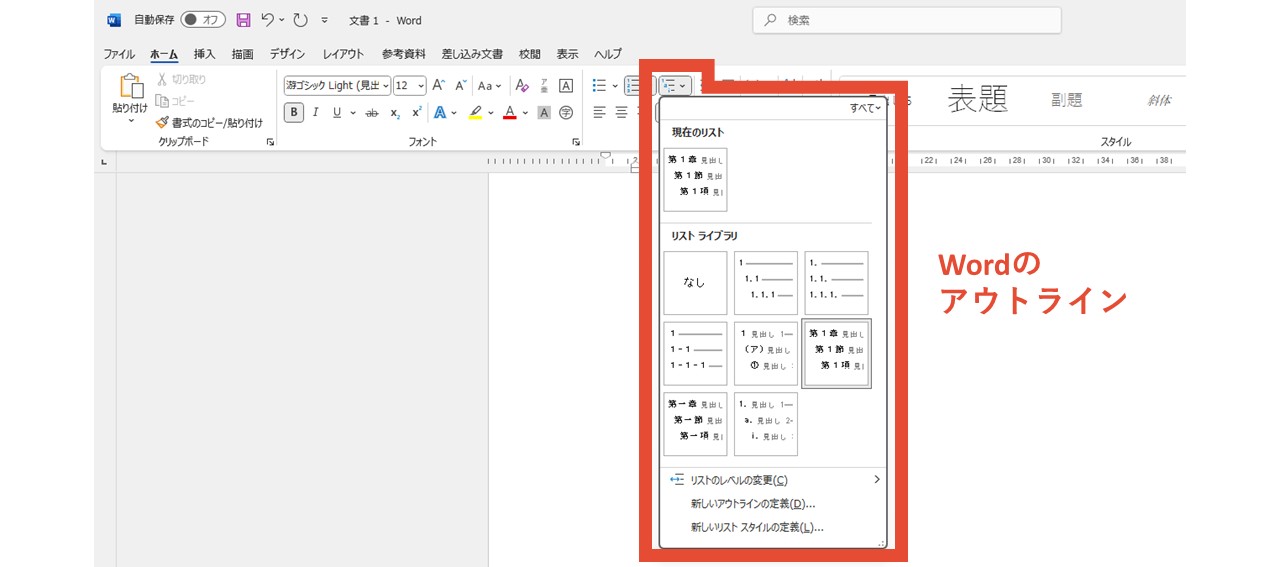Switch to the 挿入 tab
1280x567 pixels.
204,54
